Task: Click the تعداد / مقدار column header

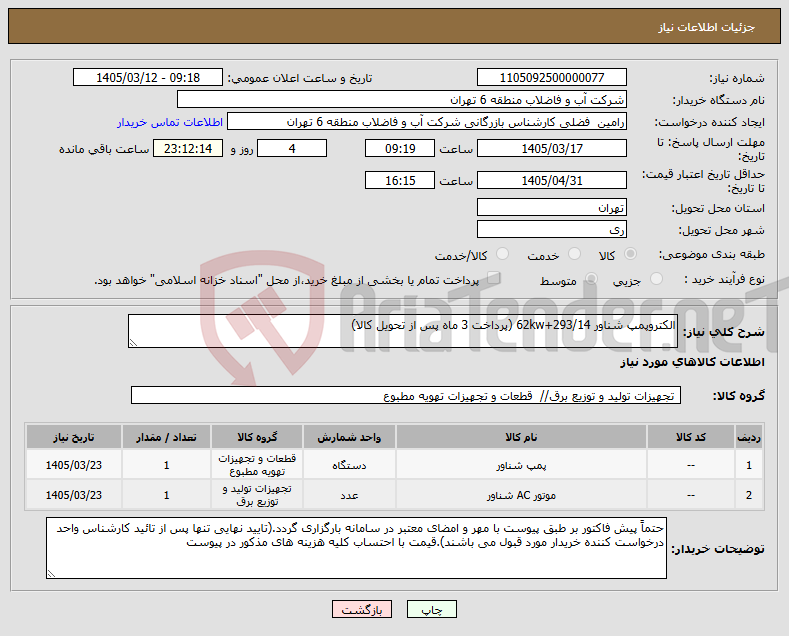Action: point(166,437)
